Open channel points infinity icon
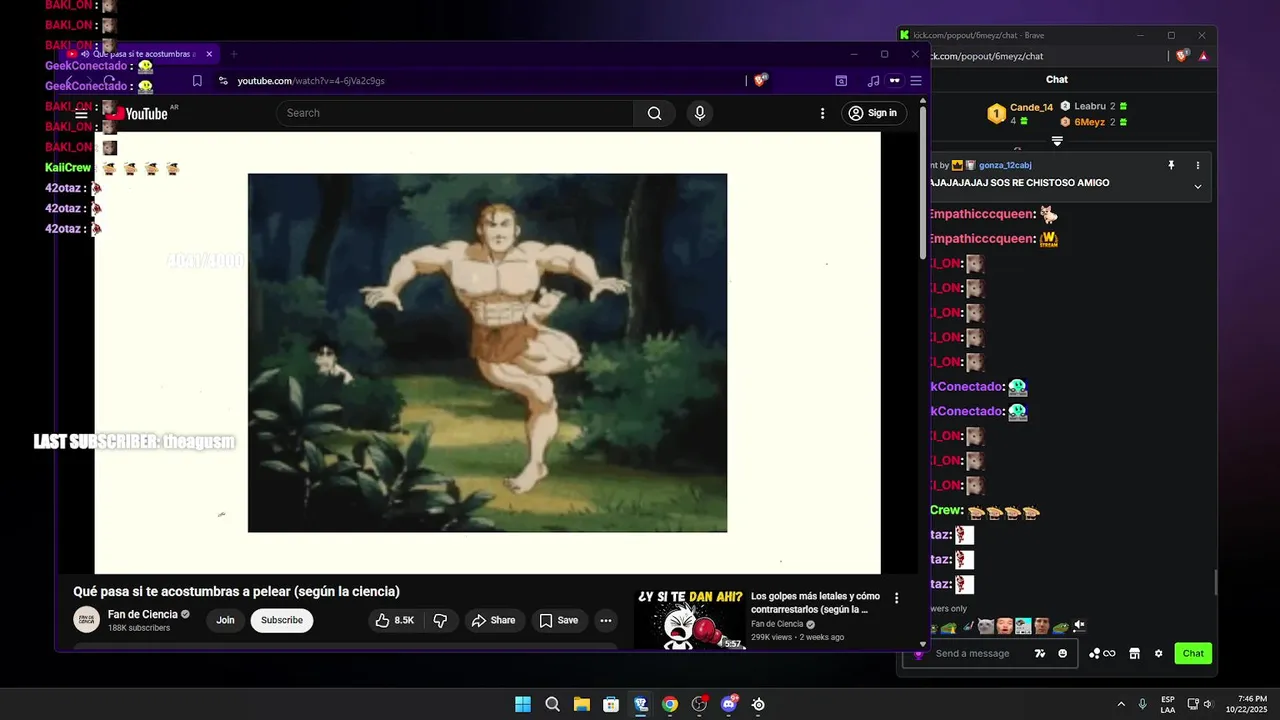The width and height of the screenshot is (1280, 720). pyautogui.click(x=1101, y=653)
